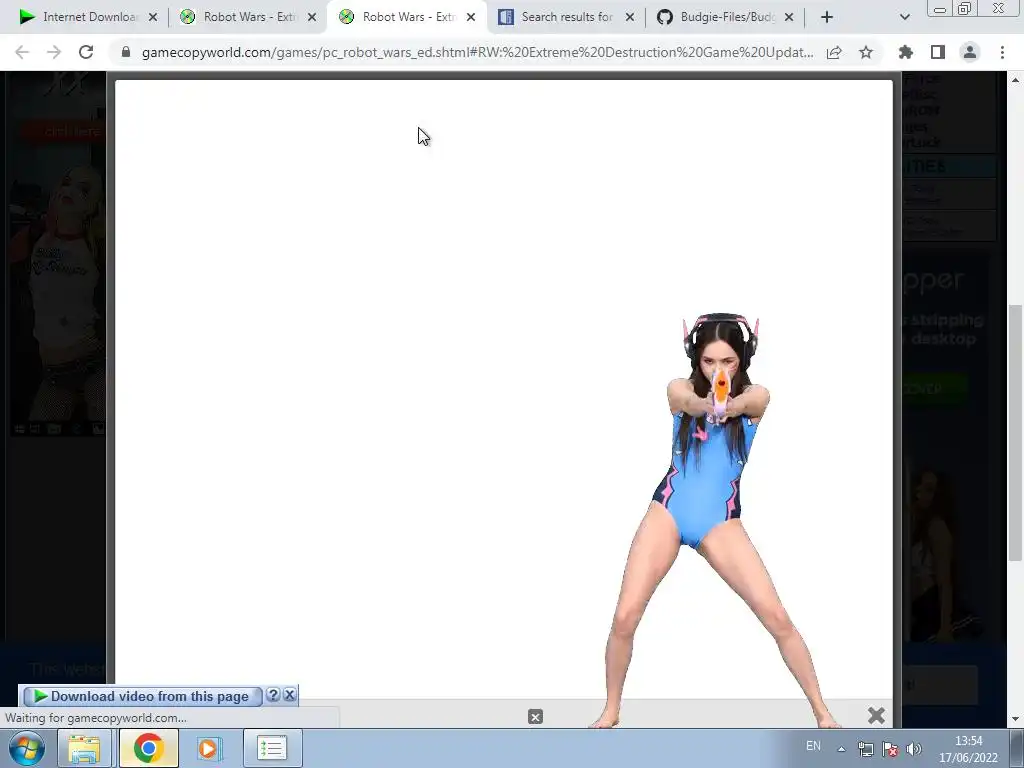Click Download video from this page
The width and height of the screenshot is (1024, 768).
(142, 696)
